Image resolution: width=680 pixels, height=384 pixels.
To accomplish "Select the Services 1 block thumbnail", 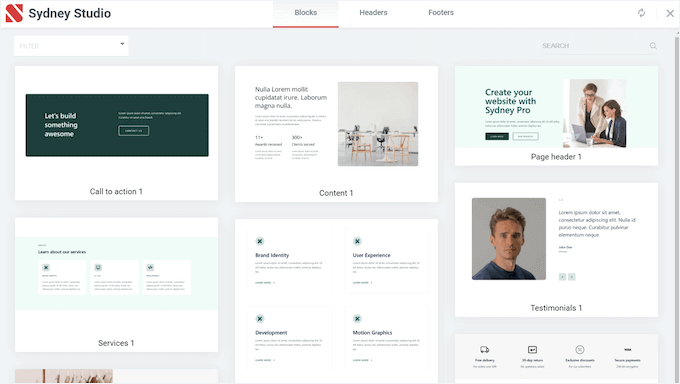I will 116,284.
